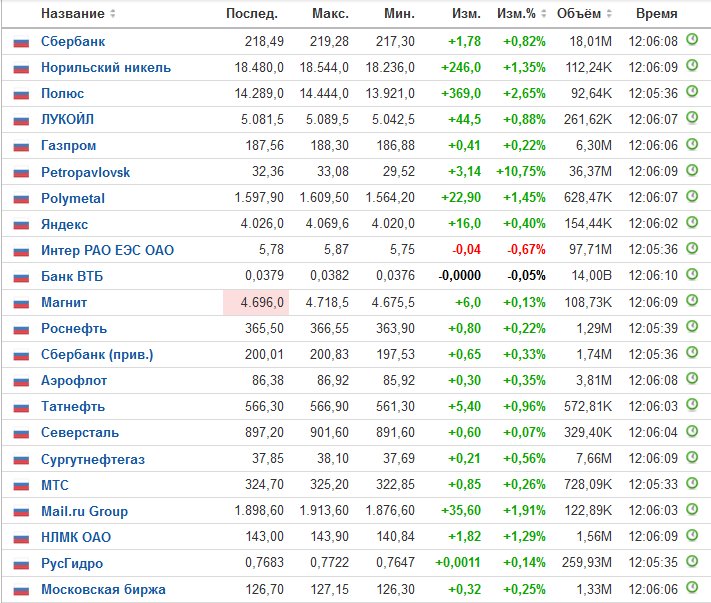The width and height of the screenshot is (711, 603).
Task: Click the Russian flag icon beside РусГидро
Action: click(x=21, y=564)
